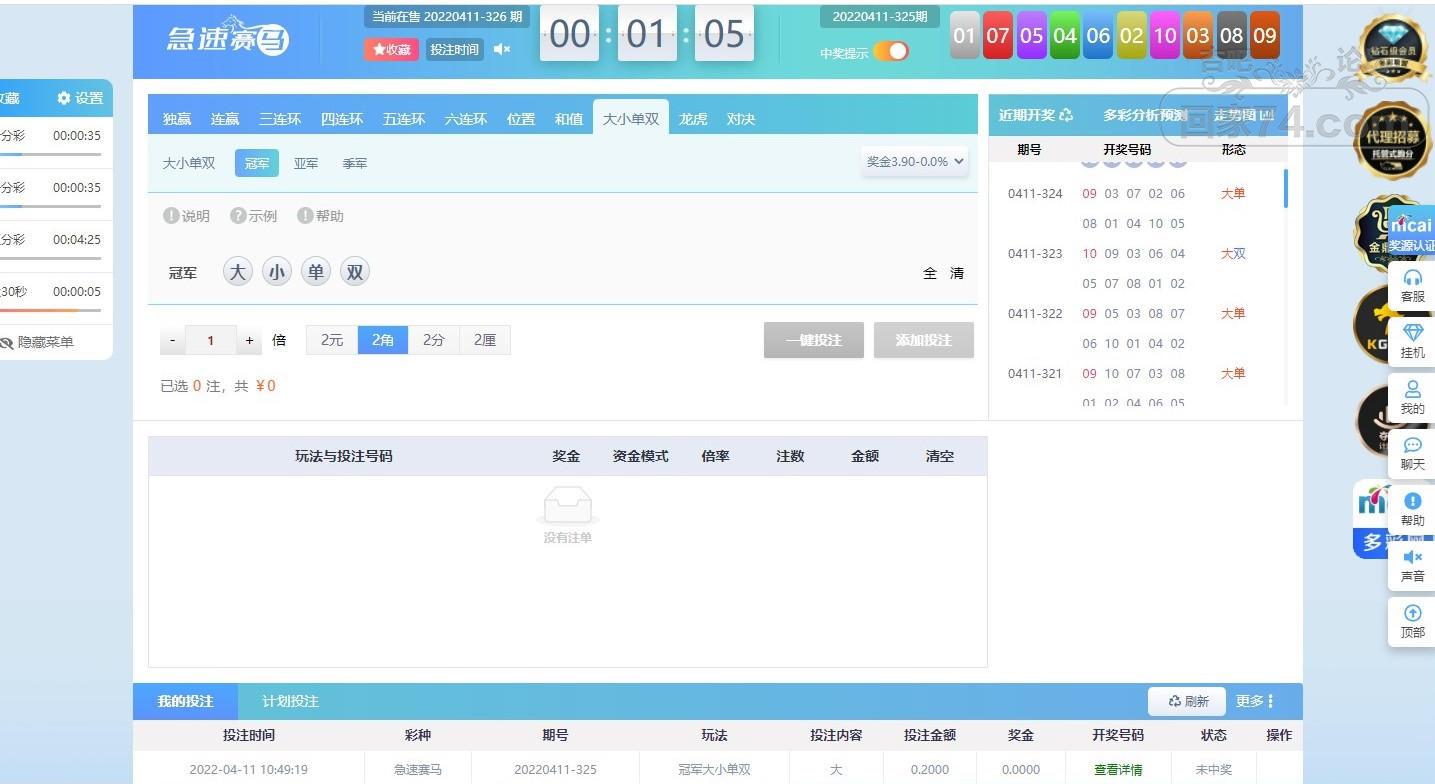This screenshot has height=784, width=1435.
Task: Select the 对决 tab
Action: tap(741, 119)
